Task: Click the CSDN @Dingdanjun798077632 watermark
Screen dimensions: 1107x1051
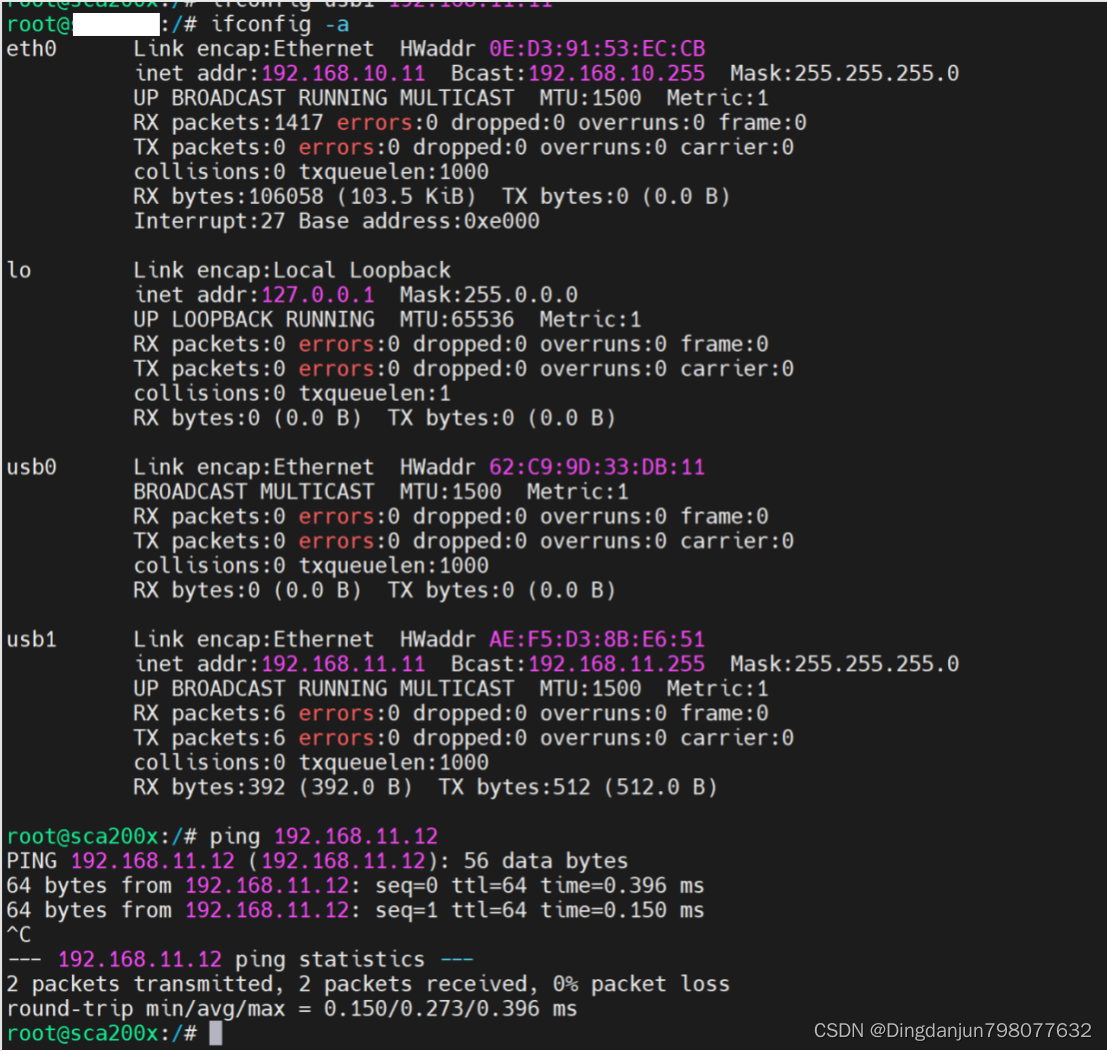Action: [x=952, y=1029]
